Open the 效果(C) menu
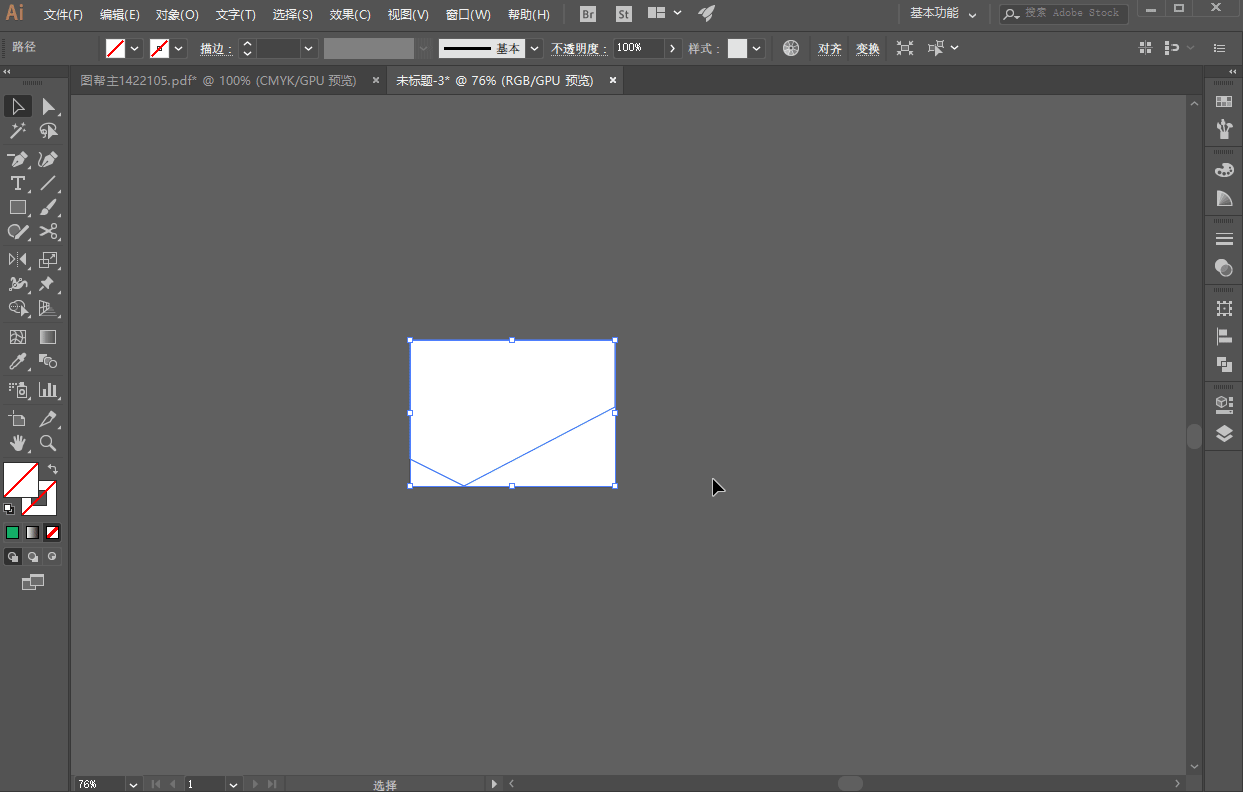This screenshot has height=792, width=1243. click(350, 15)
